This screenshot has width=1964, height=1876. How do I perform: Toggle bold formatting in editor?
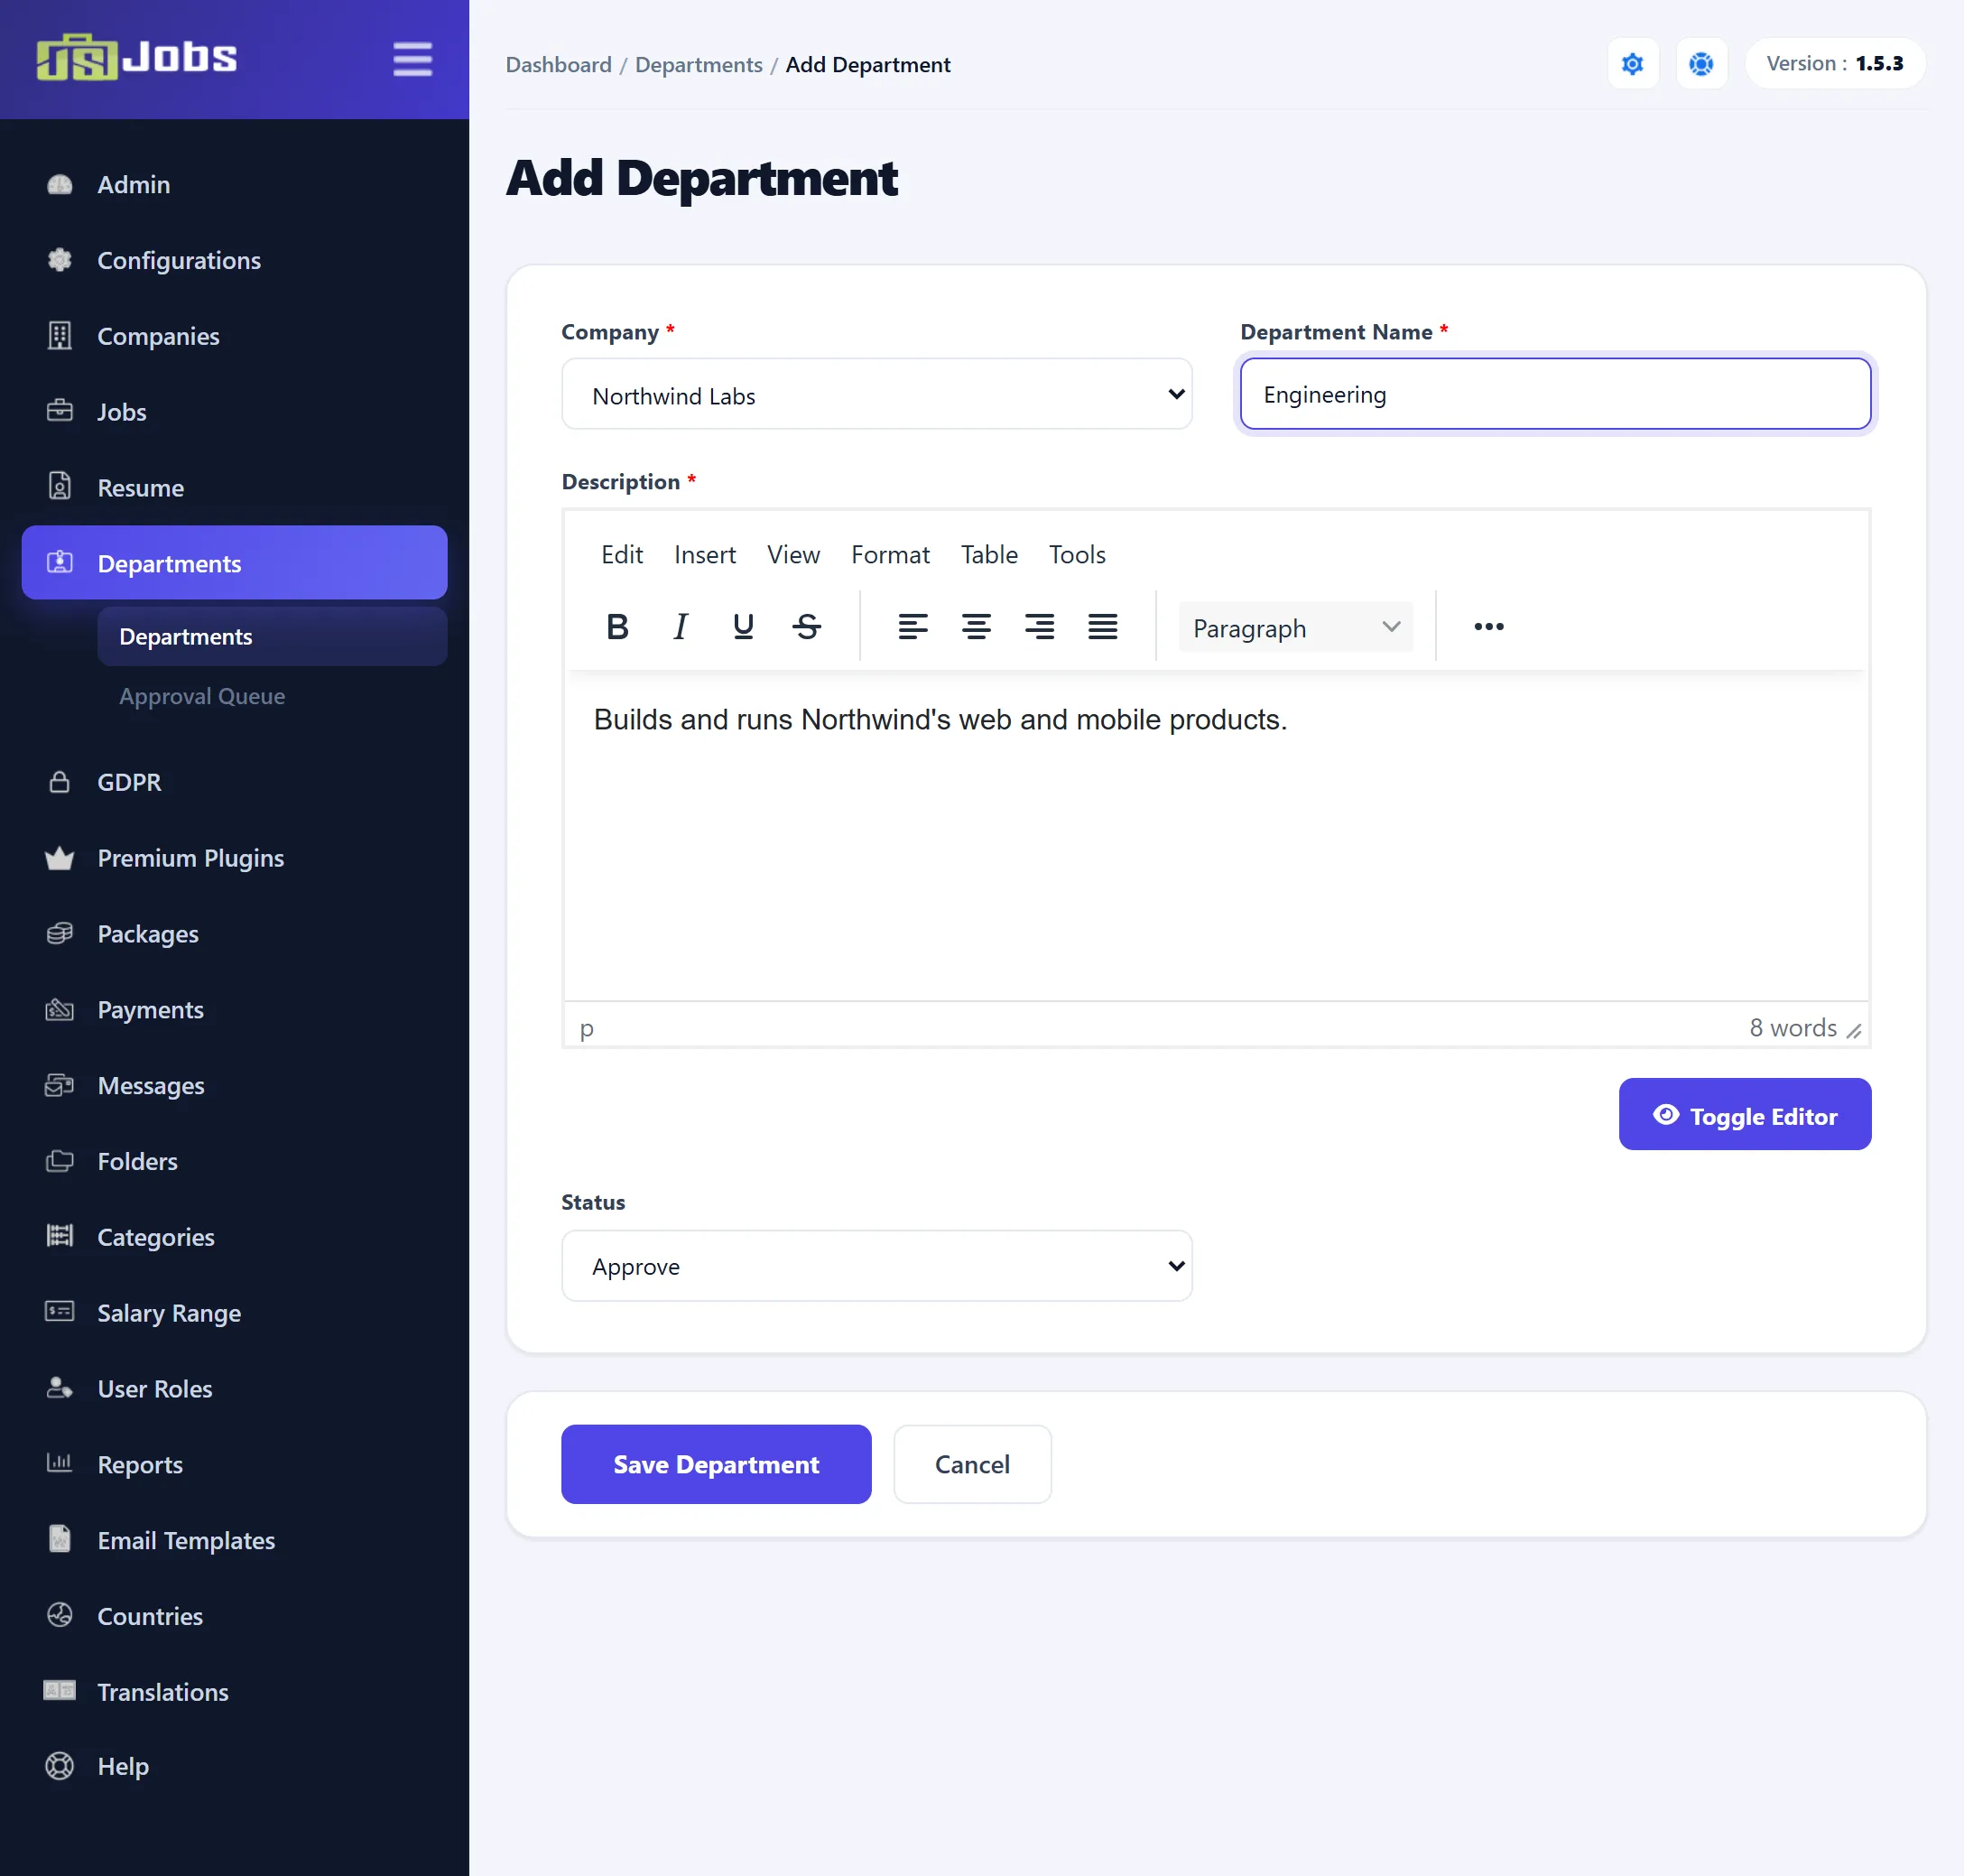(617, 627)
